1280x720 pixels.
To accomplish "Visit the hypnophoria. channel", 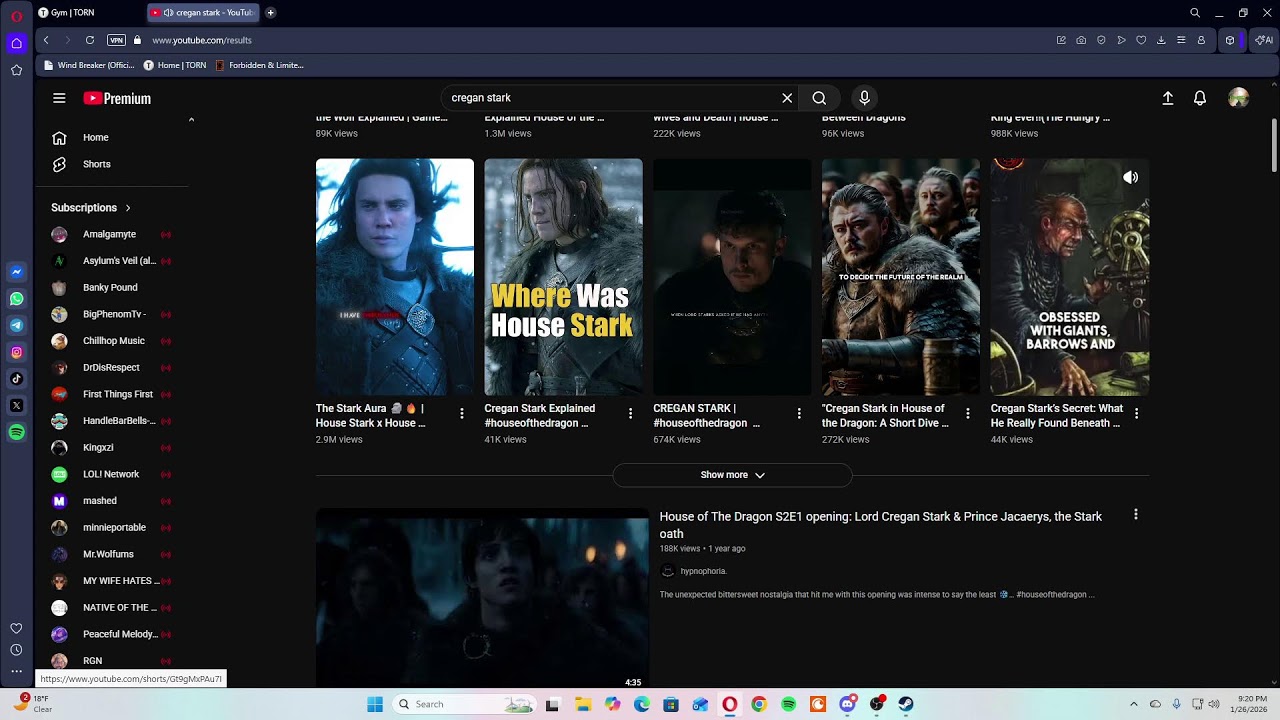I will 703,571.
